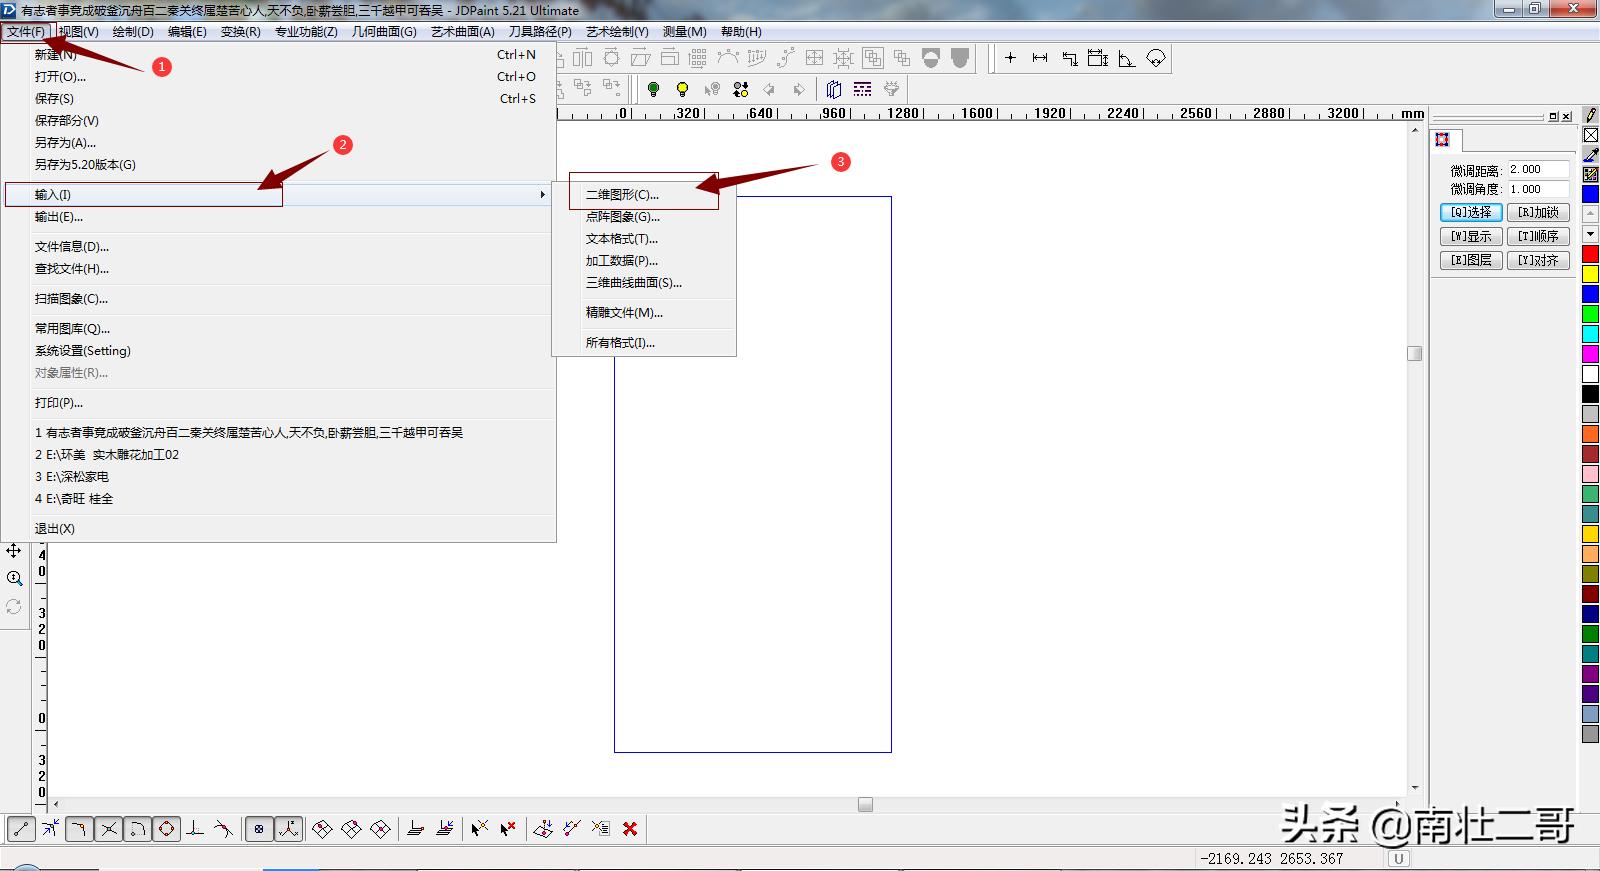Toggle the endpoint snap button in bottom toolbar
The height and width of the screenshot is (871, 1600).
(22, 829)
